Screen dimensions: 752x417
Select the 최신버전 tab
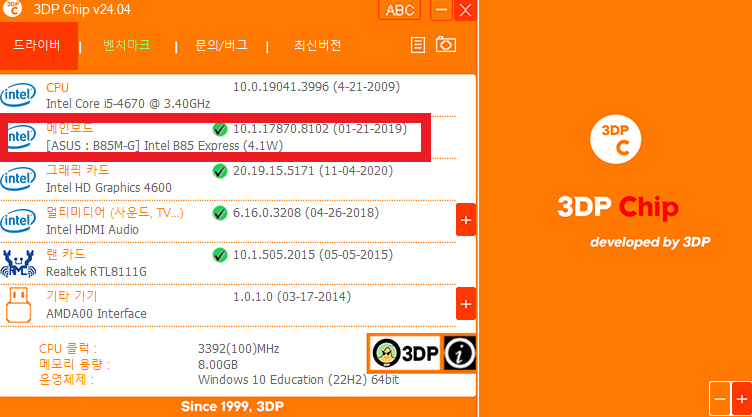coord(317,46)
